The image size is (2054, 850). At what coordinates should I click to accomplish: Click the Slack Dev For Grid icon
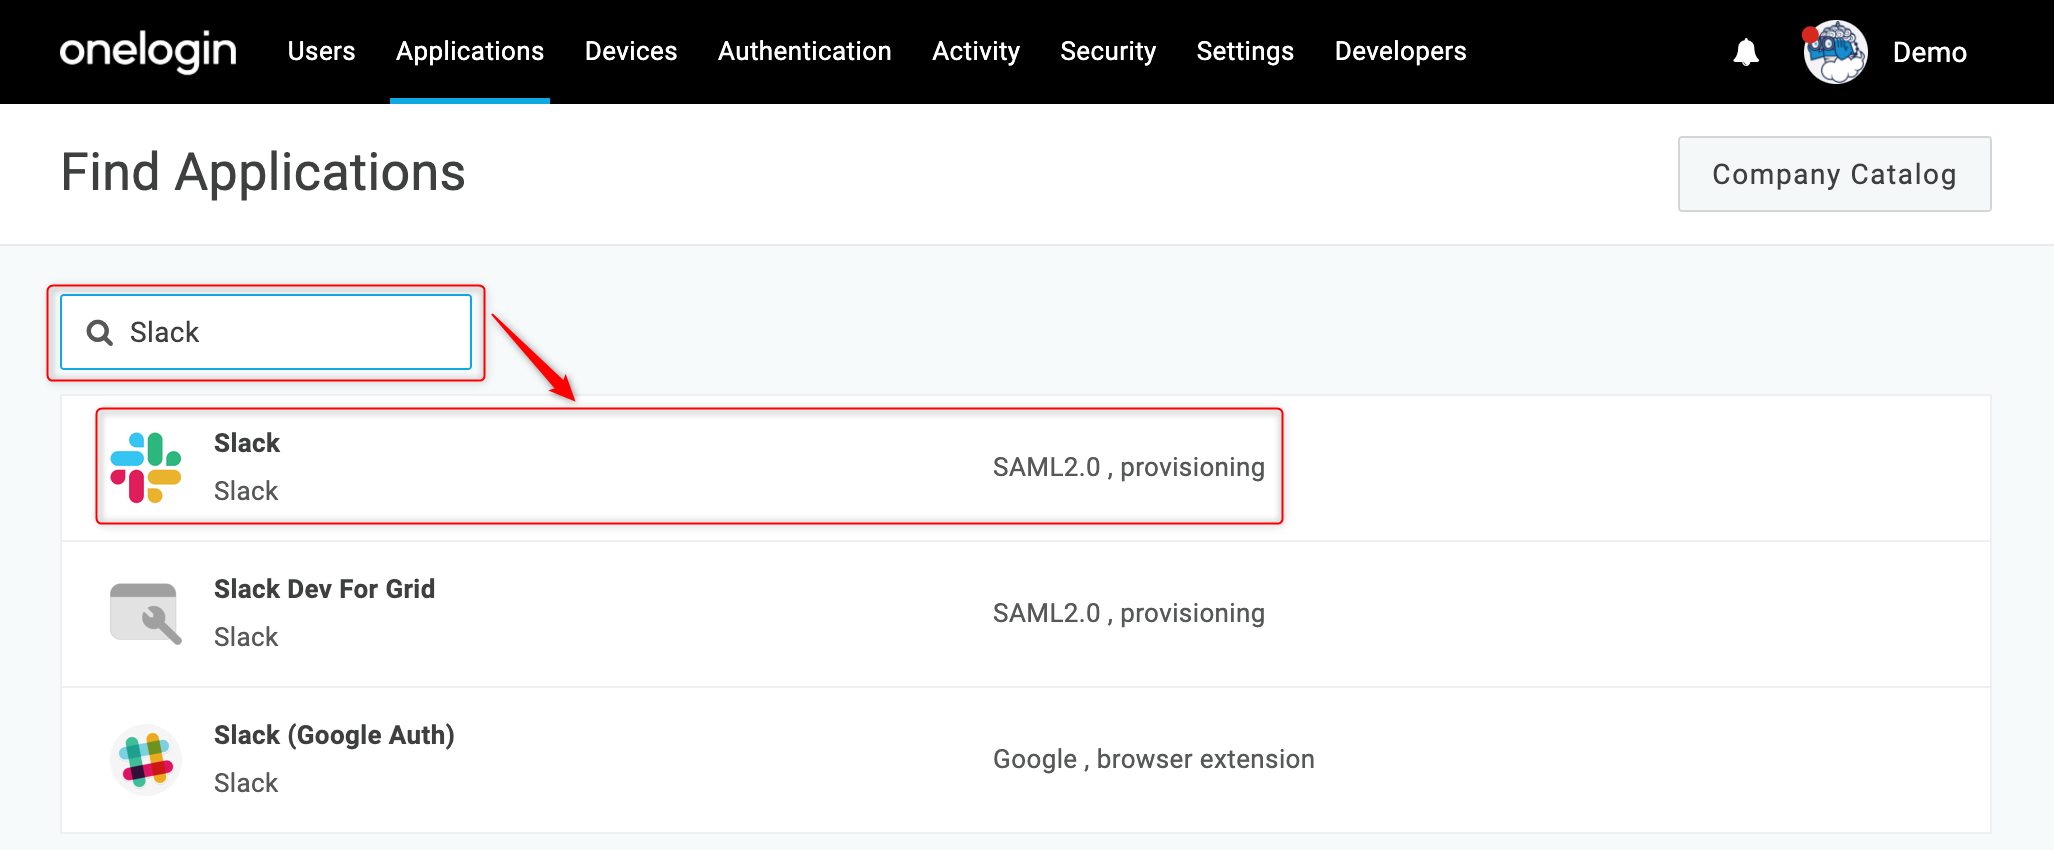[146, 613]
